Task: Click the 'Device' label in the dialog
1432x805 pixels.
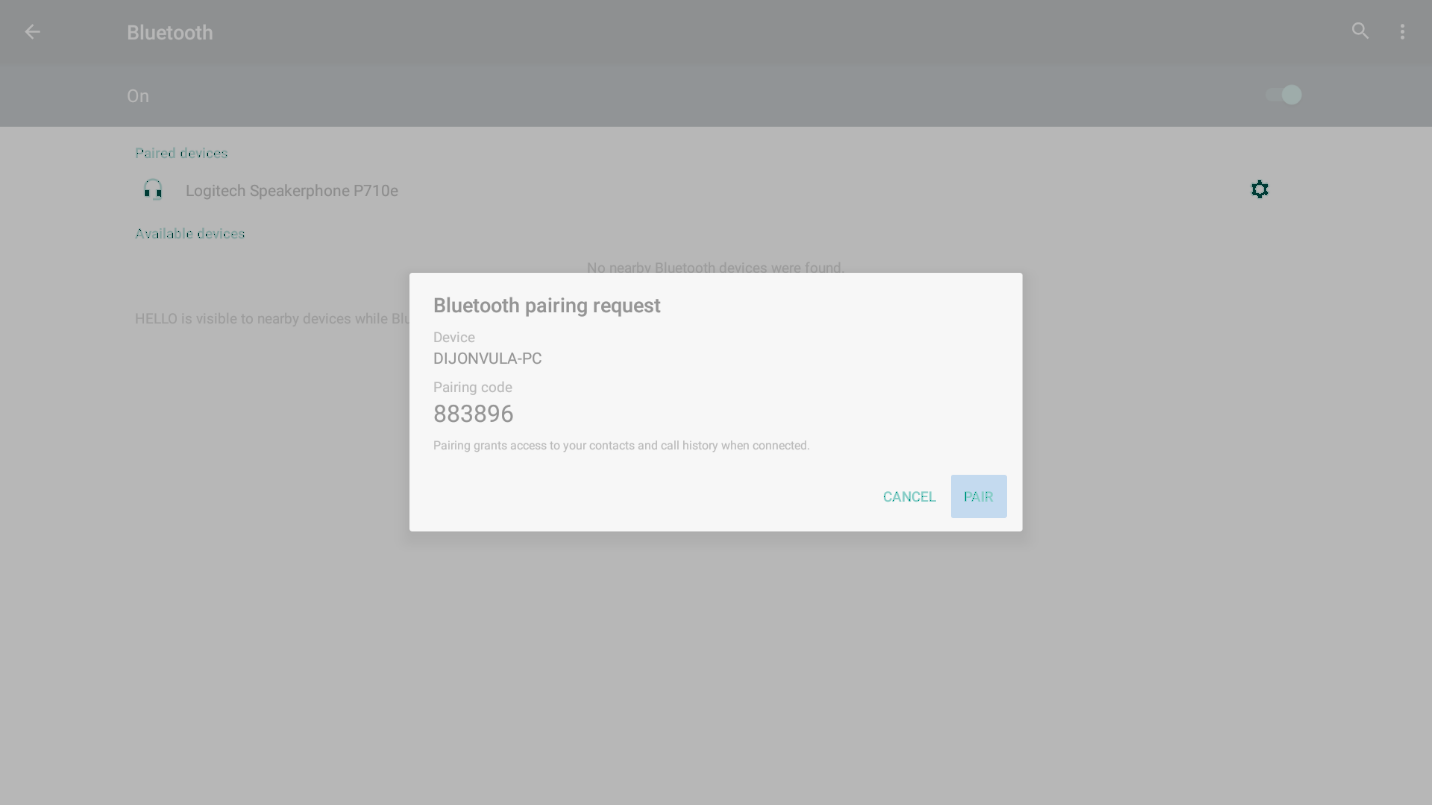Action: coord(454,337)
